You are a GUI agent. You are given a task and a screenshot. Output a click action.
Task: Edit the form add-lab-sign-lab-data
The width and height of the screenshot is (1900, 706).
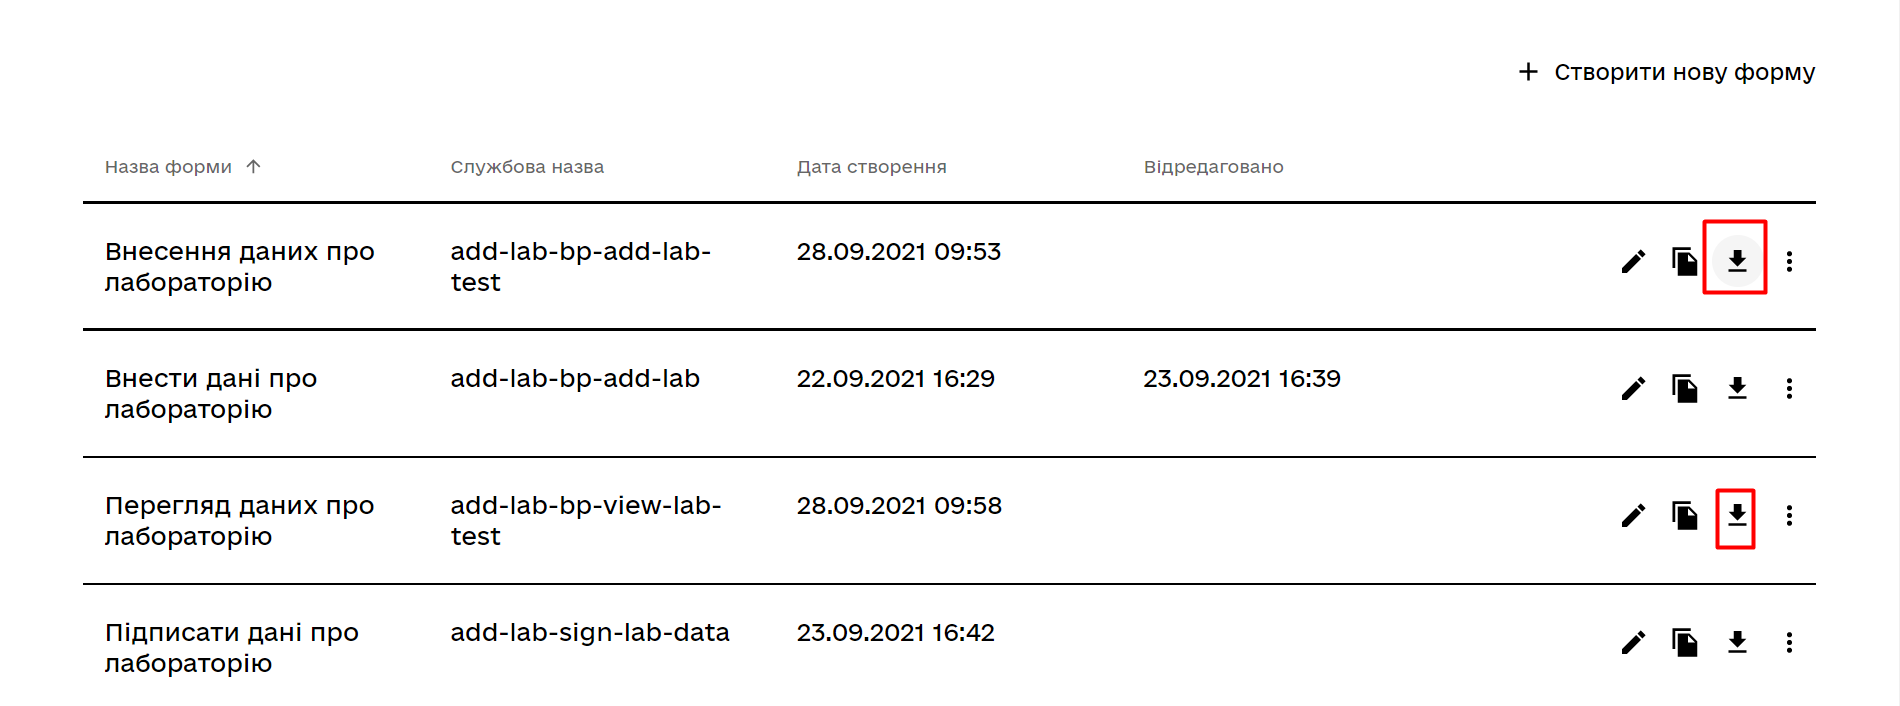coord(1633,643)
